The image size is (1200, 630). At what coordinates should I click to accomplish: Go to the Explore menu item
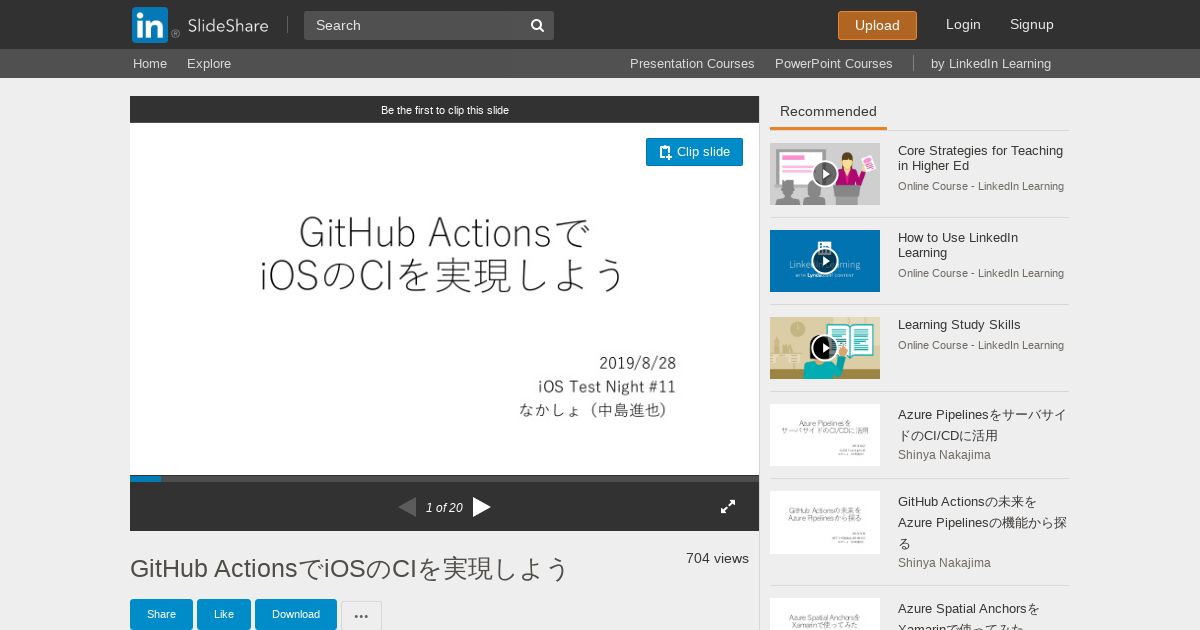point(209,63)
